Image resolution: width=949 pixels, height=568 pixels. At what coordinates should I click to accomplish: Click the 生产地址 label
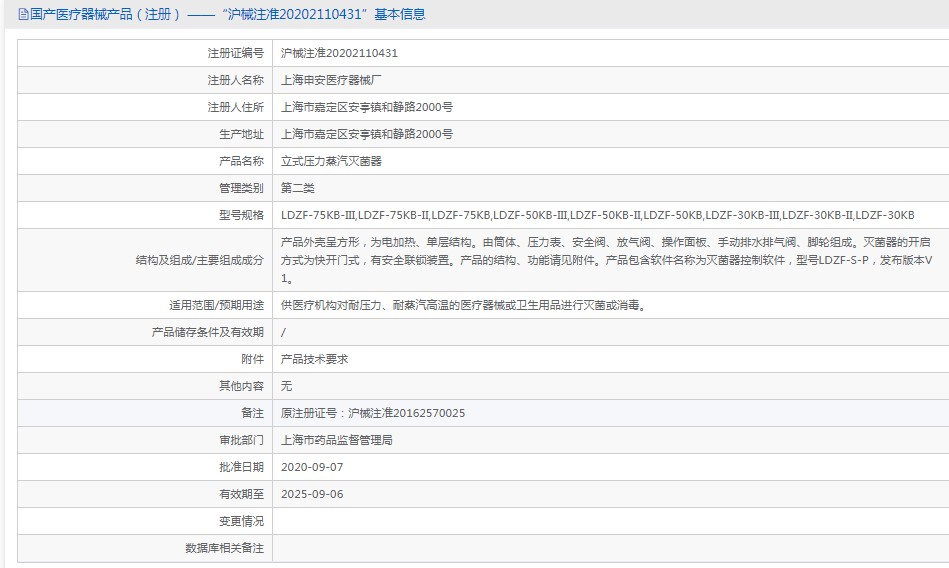pos(241,134)
